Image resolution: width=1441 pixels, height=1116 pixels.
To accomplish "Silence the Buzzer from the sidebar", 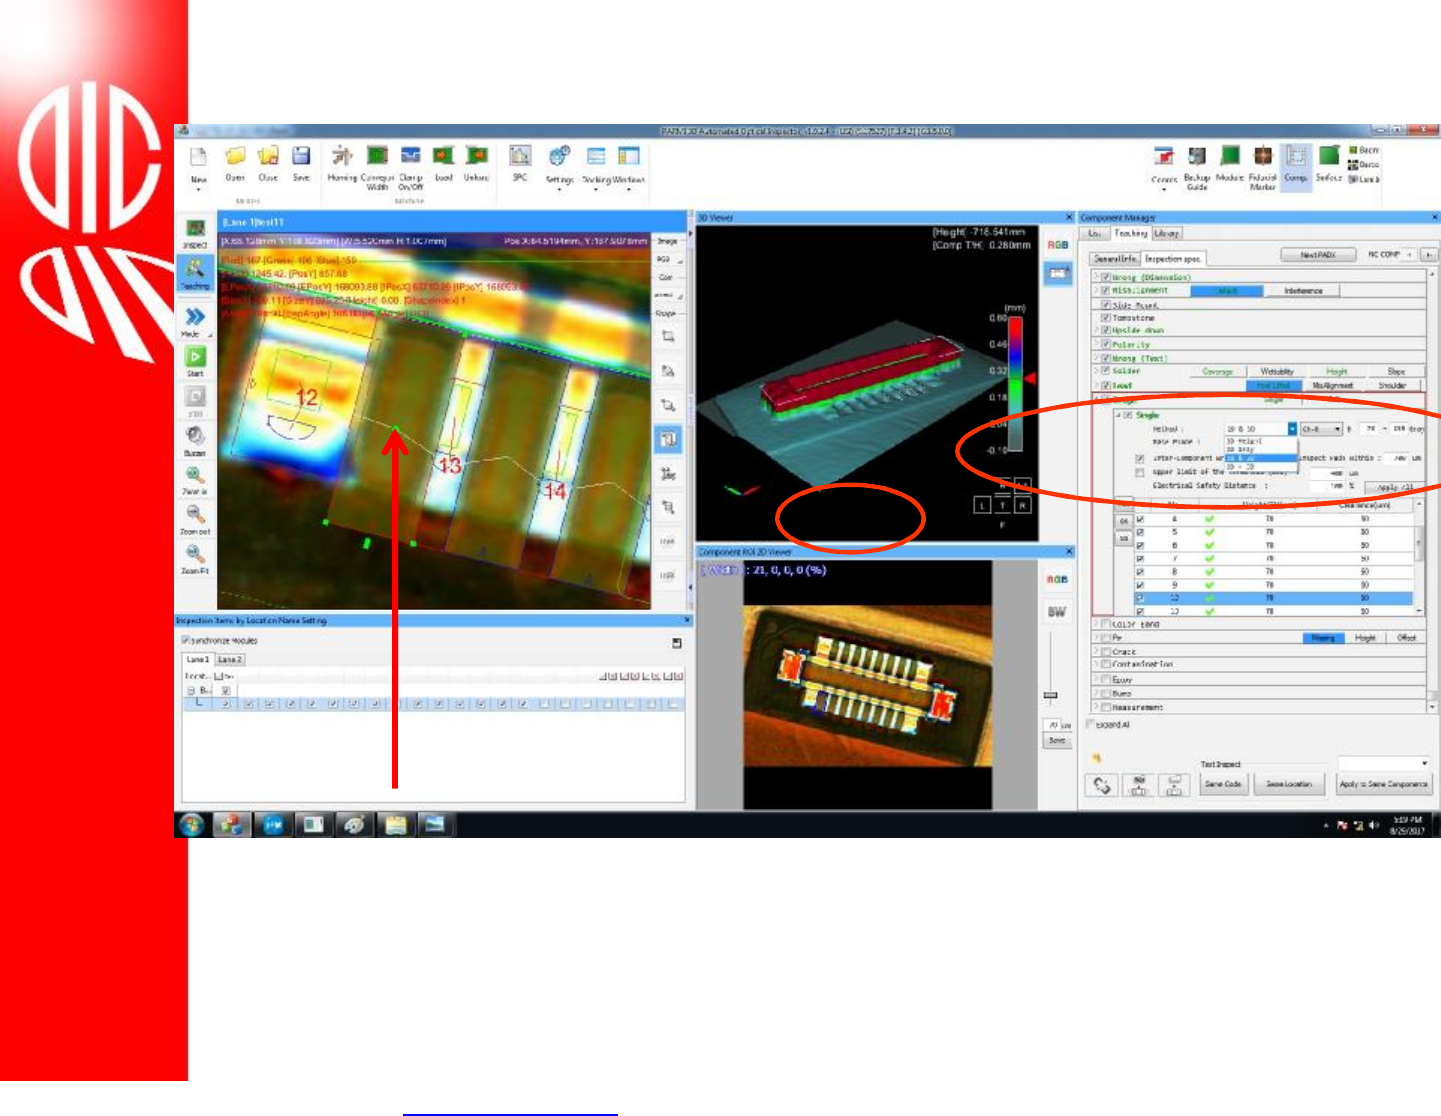I will point(195,440).
